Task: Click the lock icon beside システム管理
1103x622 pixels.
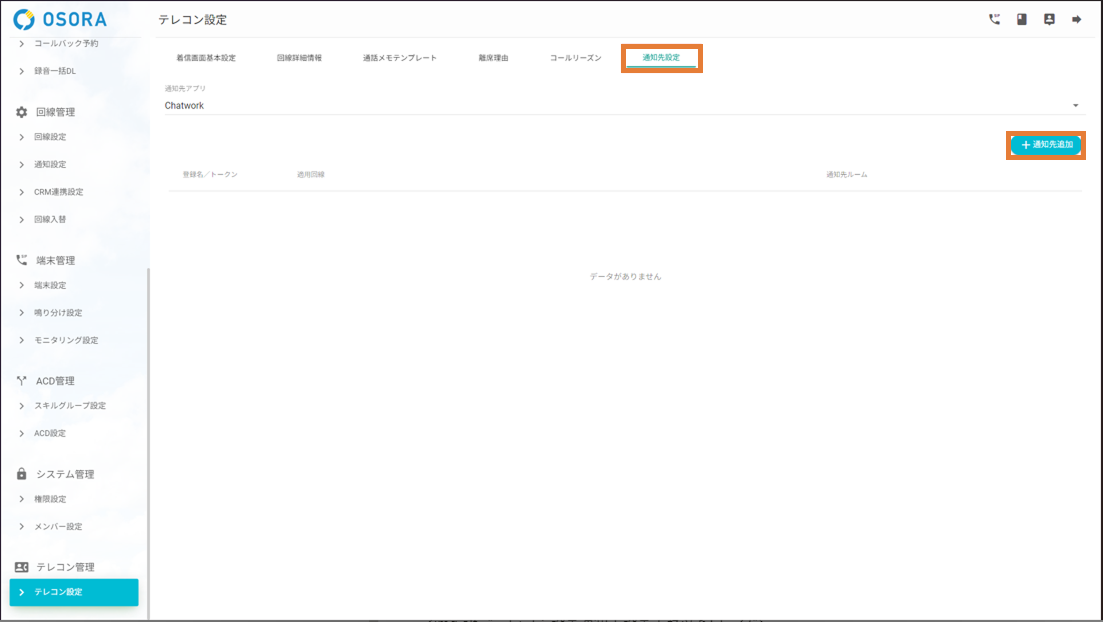Action: [22, 474]
